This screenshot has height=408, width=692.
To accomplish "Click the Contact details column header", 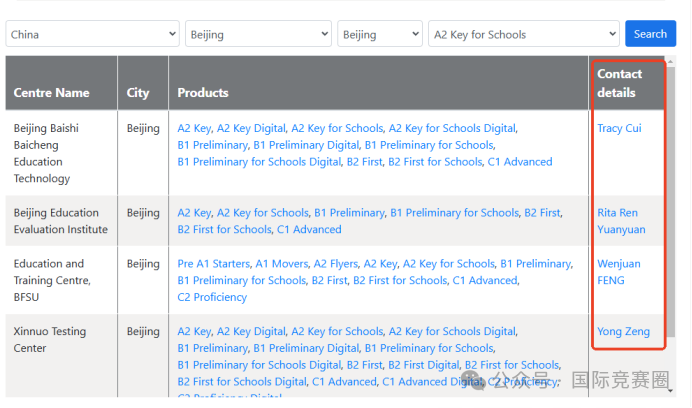I will pyautogui.click(x=627, y=83).
